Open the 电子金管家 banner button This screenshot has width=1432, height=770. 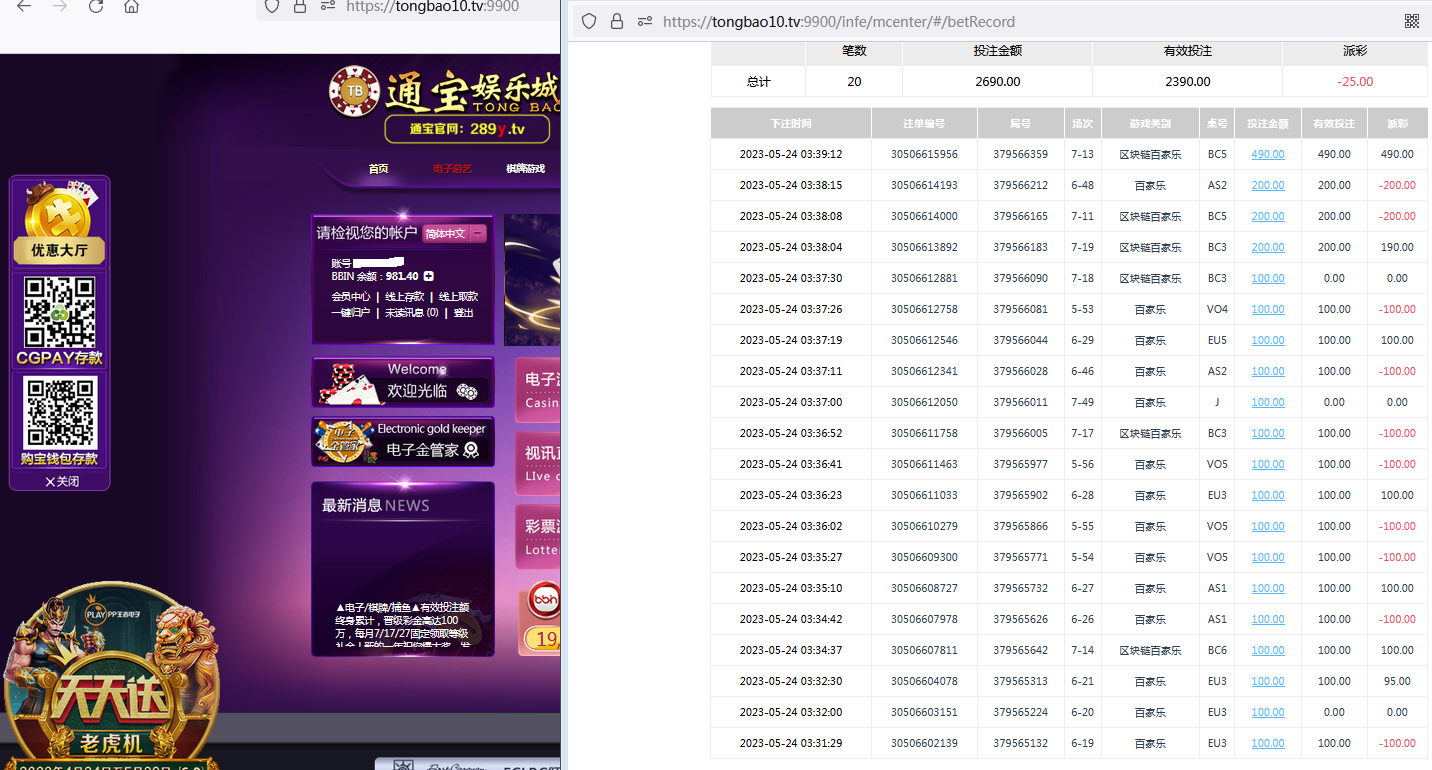tap(403, 442)
